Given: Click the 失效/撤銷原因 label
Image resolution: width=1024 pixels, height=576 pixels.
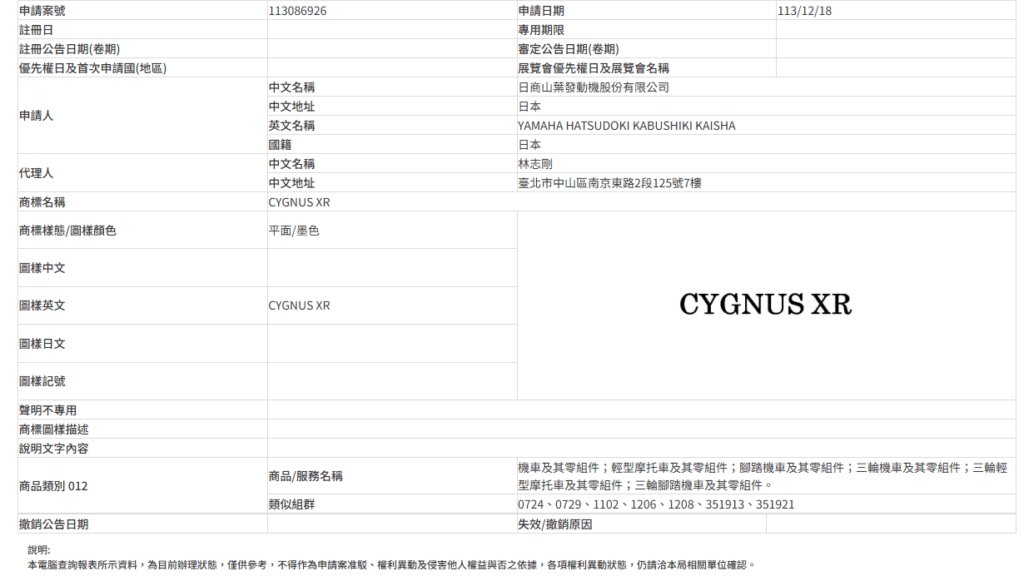Looking at the screenshot, I should coord(554,524).
